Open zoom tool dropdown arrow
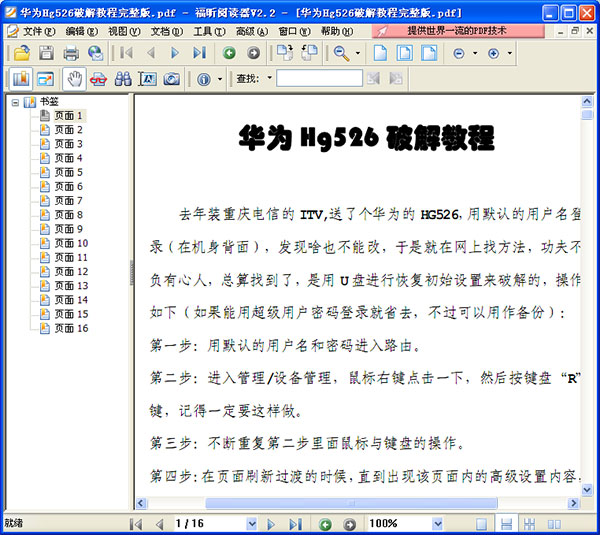Viewport: 600px width, 535px height. 358,53
